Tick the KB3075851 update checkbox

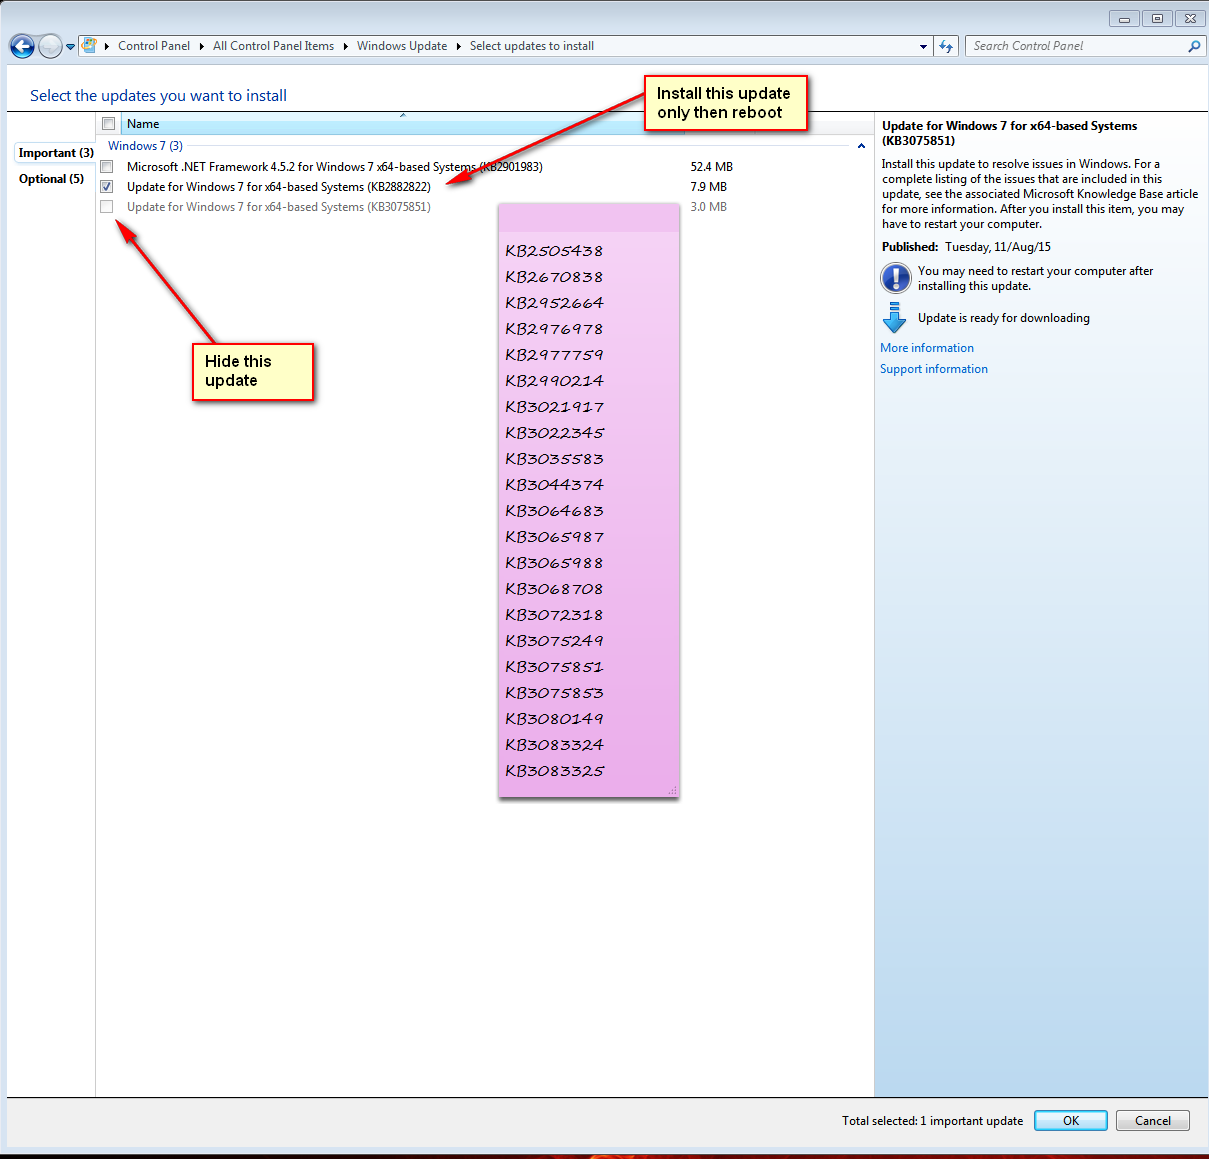pyautogui.click(x=107, y=207)
